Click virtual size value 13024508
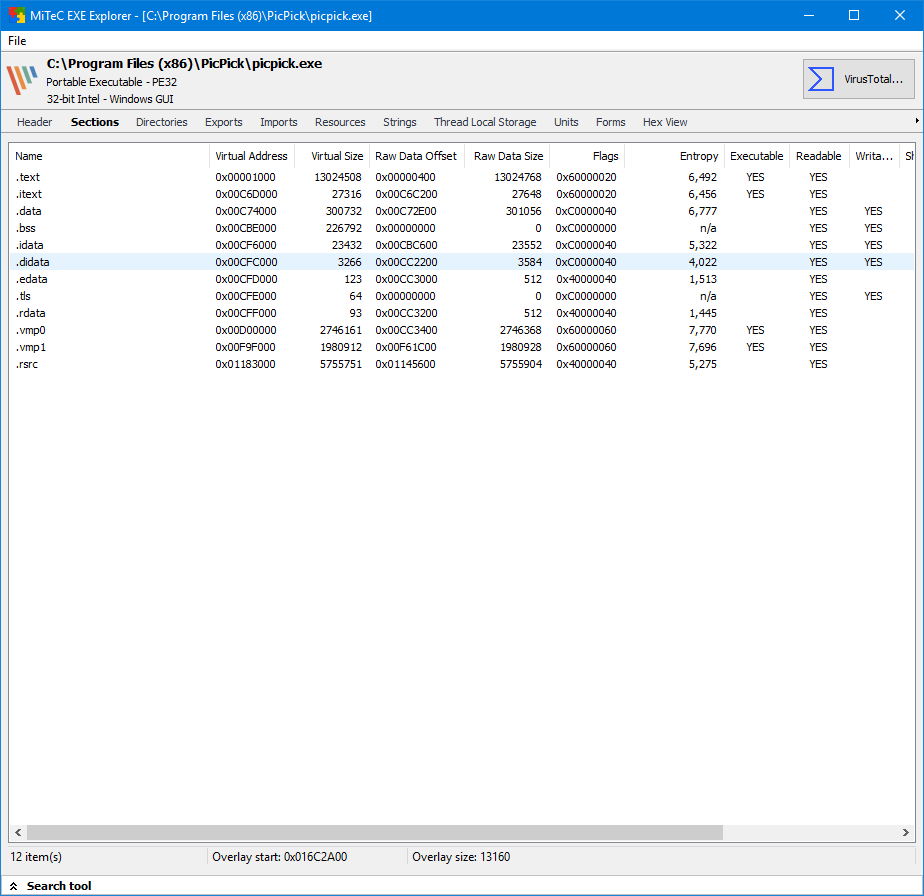Screen dimensions: 924x896 (338, 177)
